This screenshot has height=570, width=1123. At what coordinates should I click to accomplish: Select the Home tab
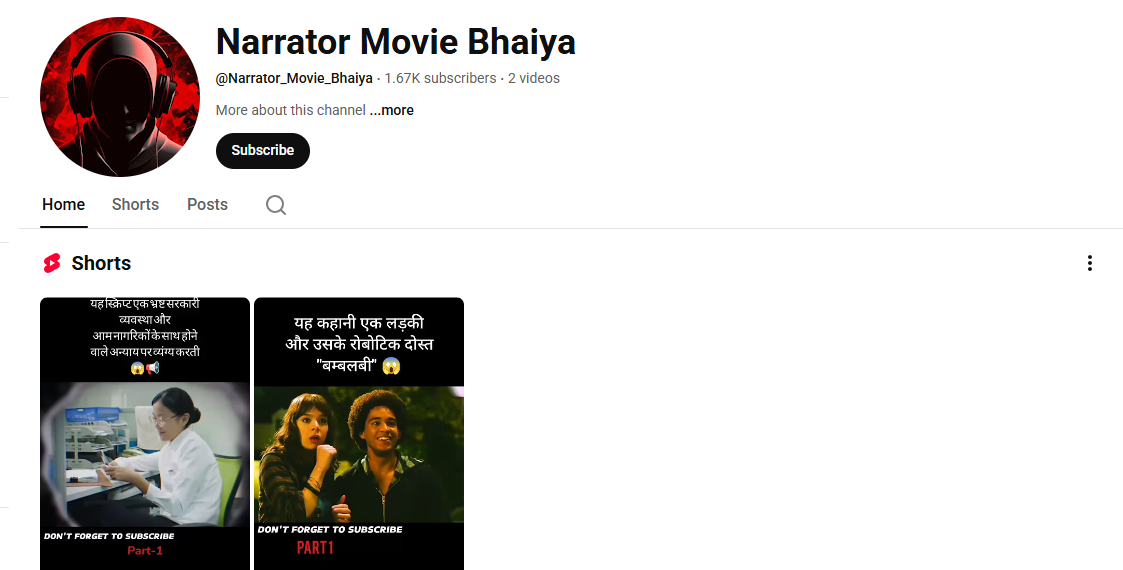point(64,205)
